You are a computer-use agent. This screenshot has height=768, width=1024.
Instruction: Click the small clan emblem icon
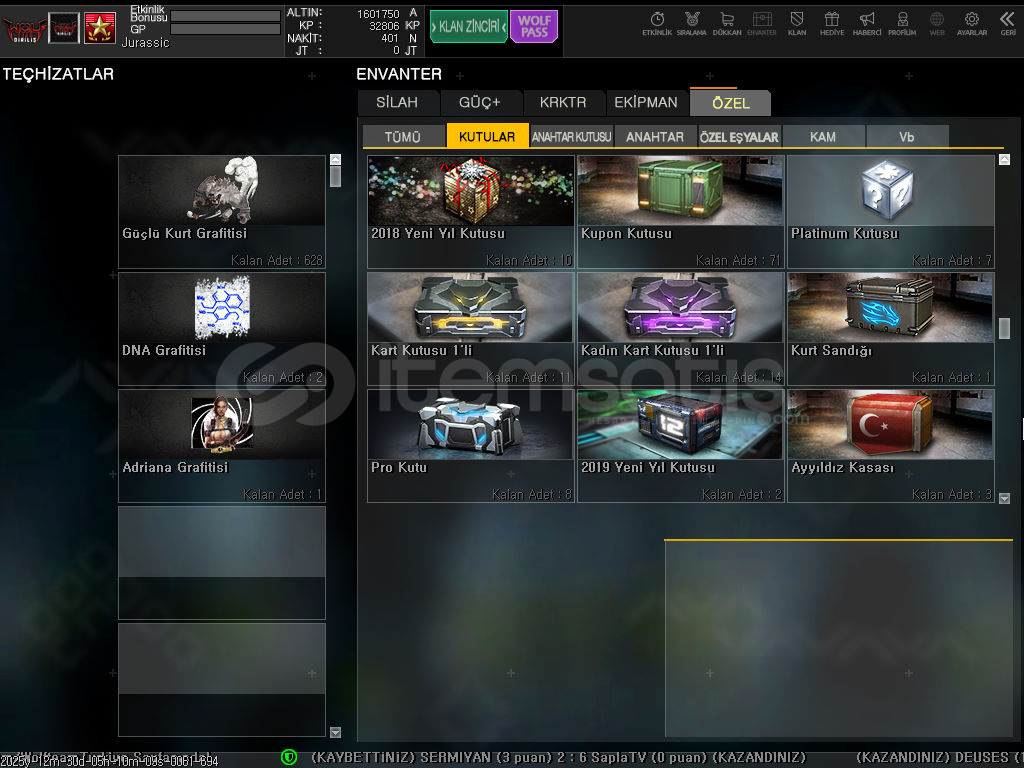[64, 28]
